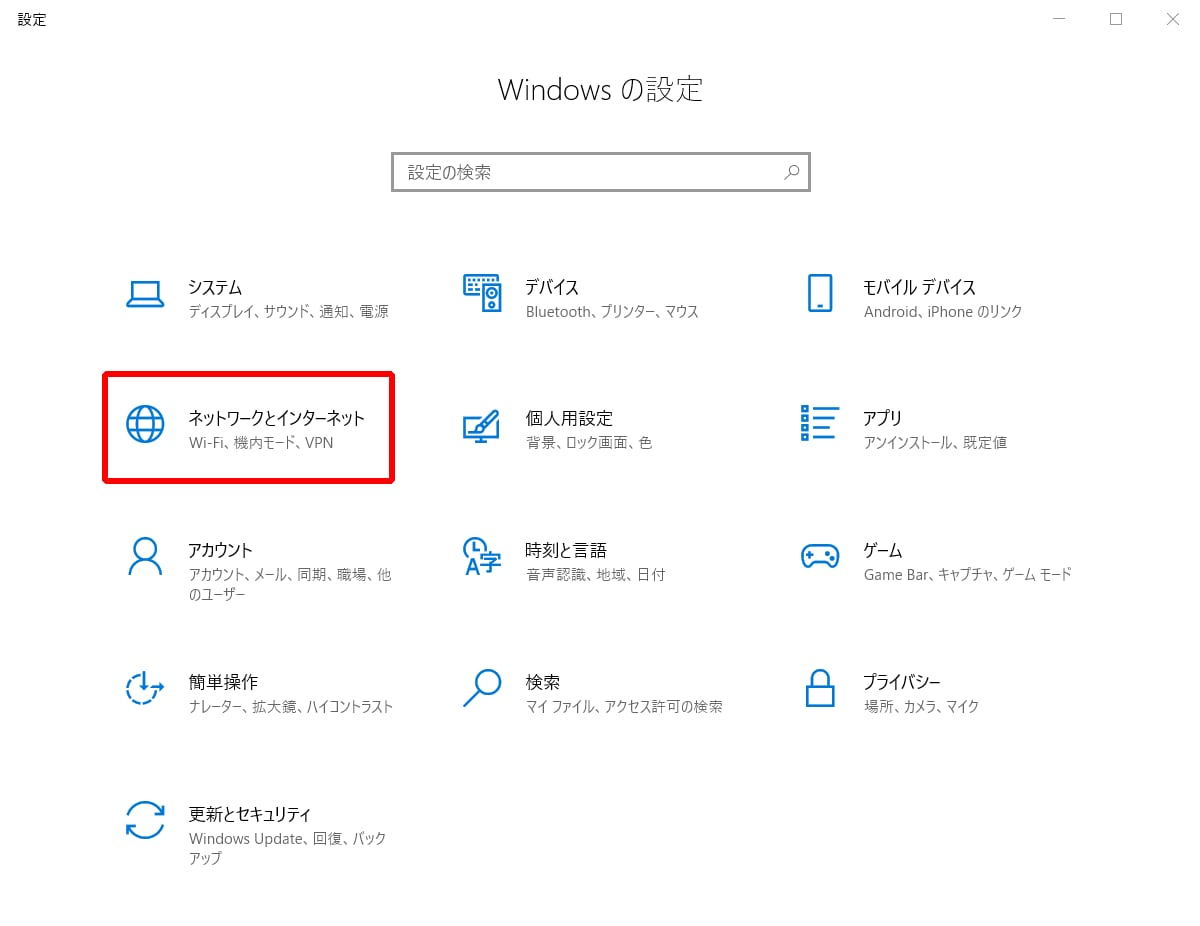Screen dimensions: 1200x926
Task: Open the システム settings title
Action: (x=215, y=287)
